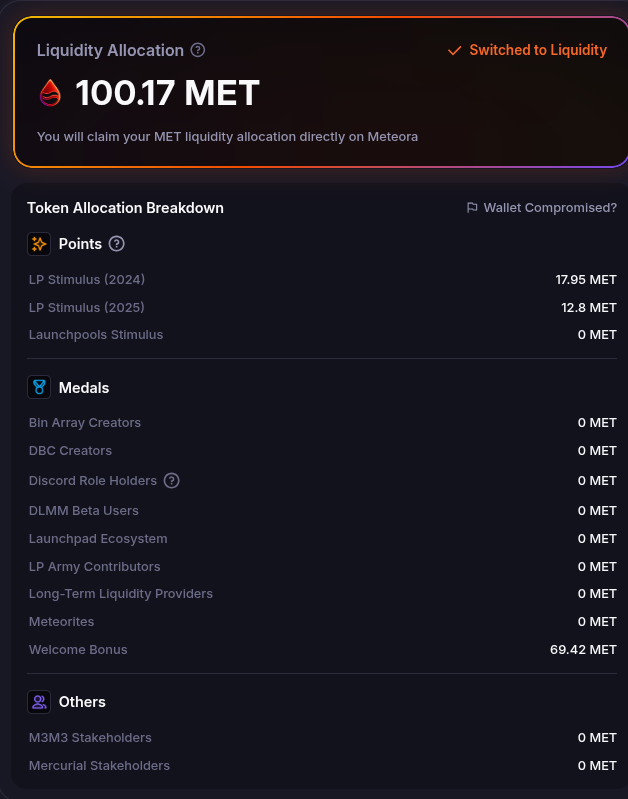Click the Token Allocation Breakdown heading
The height and width of the screenshot is (799, 628).
coord(125,208)
